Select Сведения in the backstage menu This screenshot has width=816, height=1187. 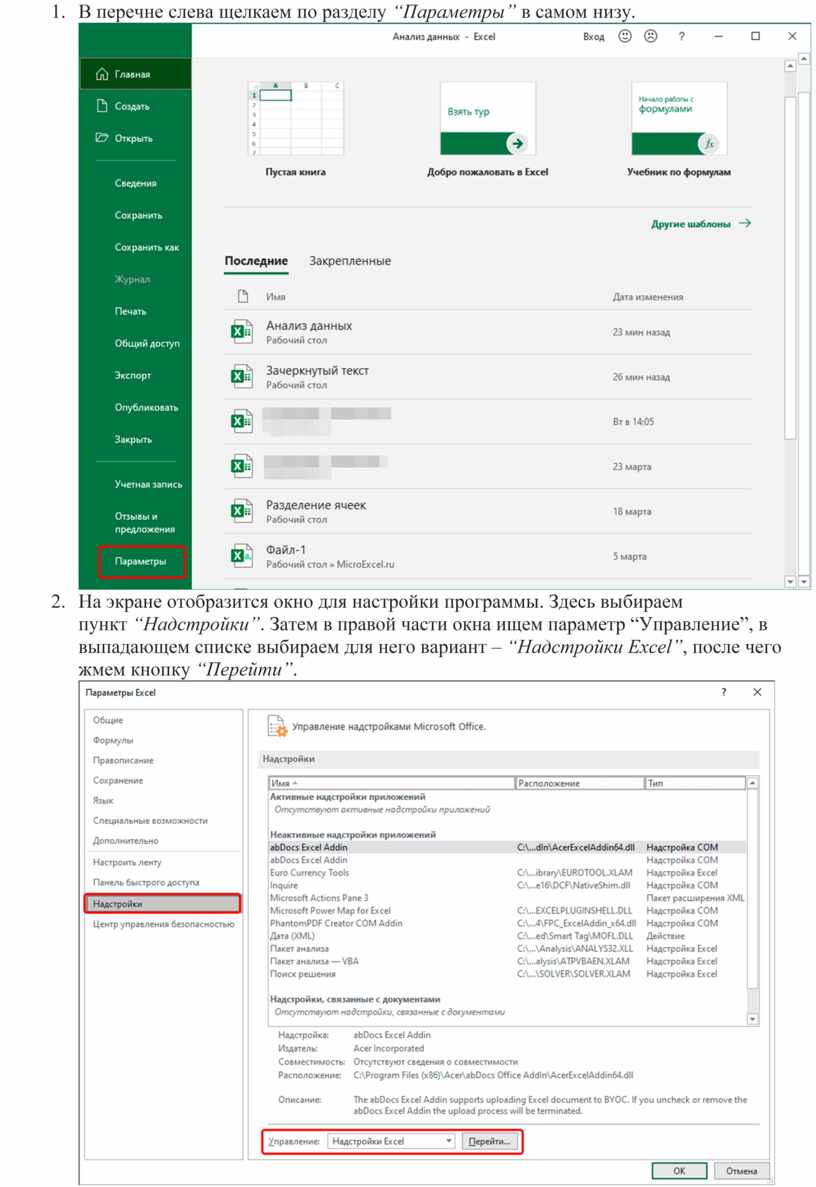[135, 183]
